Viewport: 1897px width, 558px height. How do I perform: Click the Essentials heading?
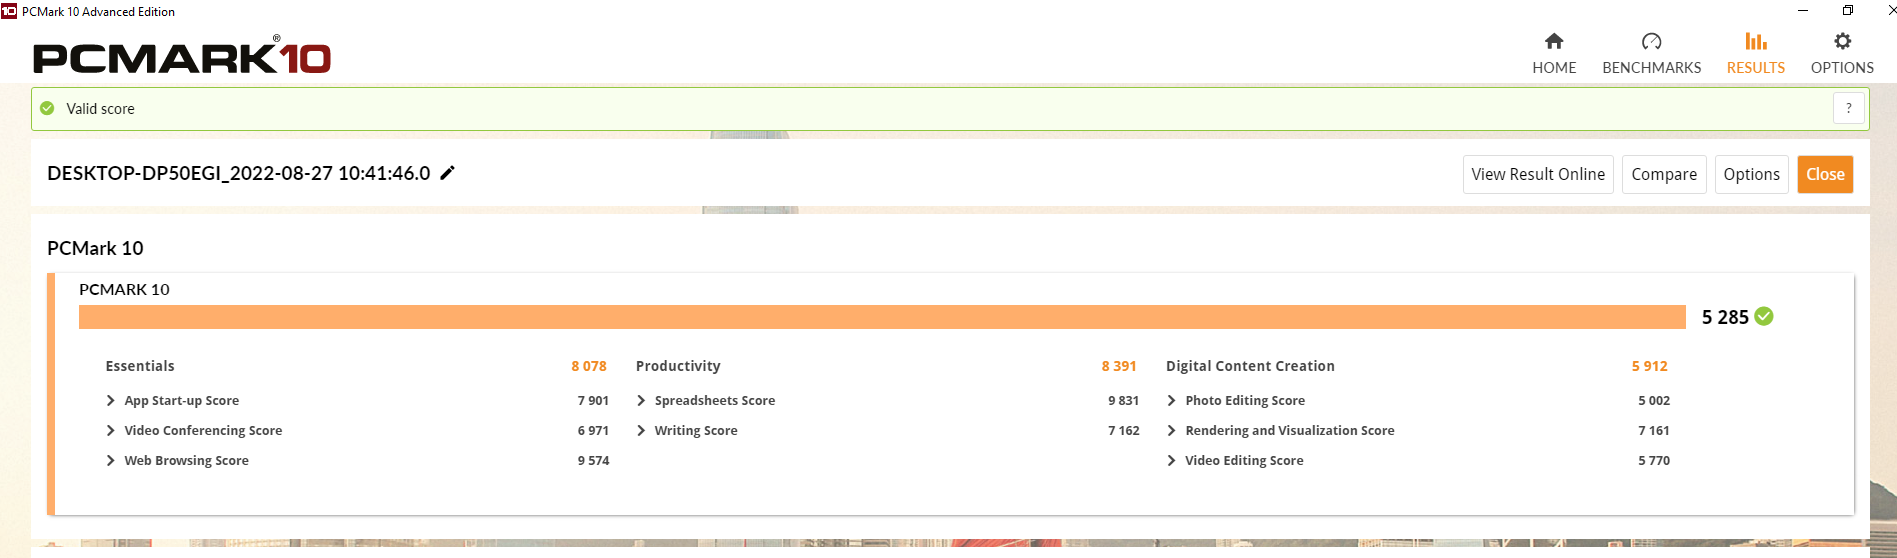140,366
